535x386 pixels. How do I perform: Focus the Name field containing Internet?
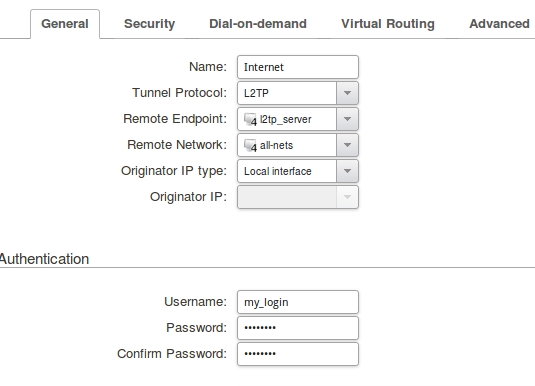(x=298, y=67)
